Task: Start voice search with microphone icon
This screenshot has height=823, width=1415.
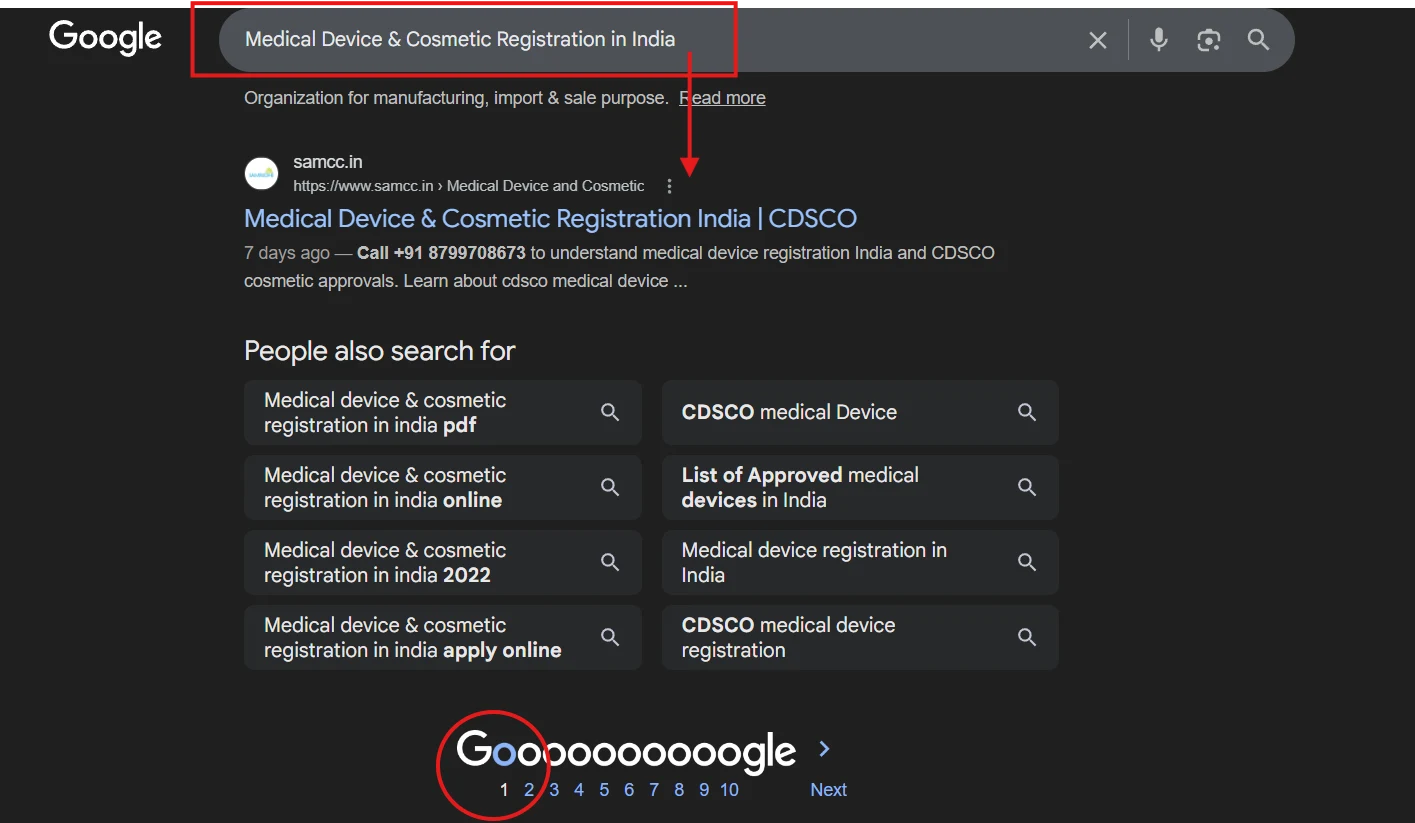Action: click(x=1158, y=40)
